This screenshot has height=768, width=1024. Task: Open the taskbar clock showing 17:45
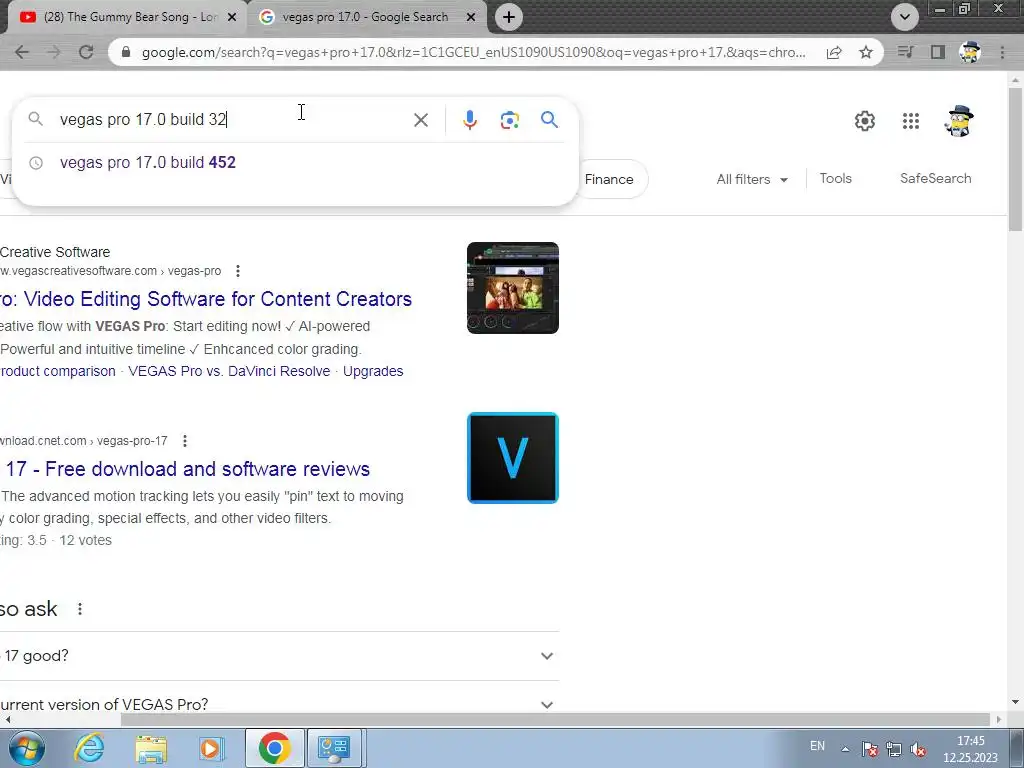click(x=970, y=749)
